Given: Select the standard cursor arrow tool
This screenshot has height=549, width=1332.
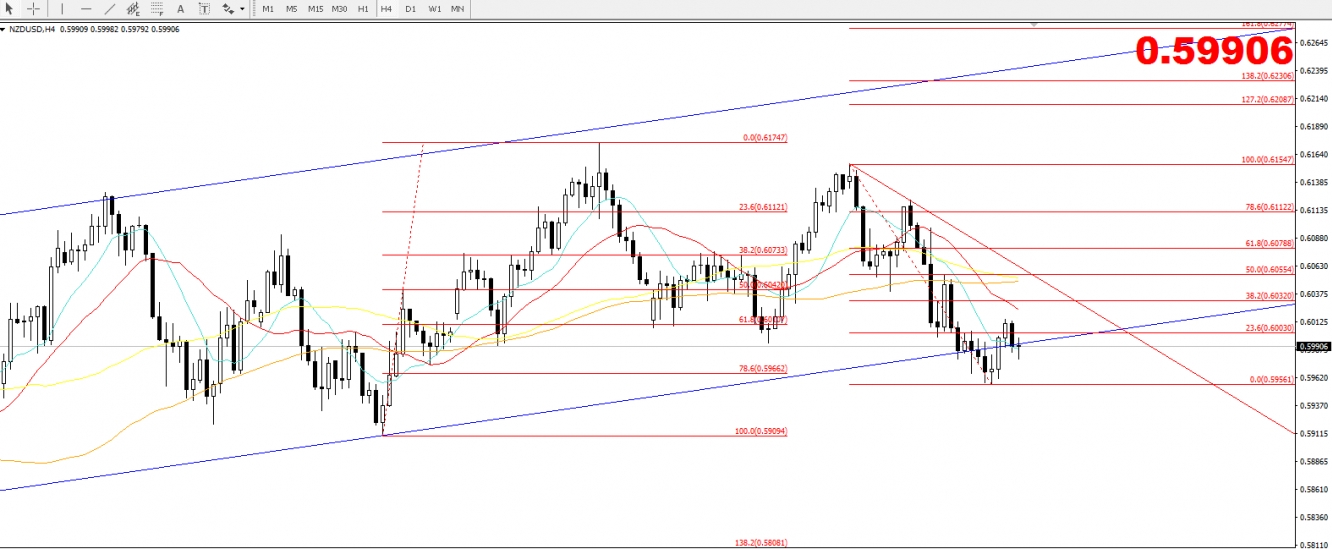Looking at the screenshot, I should [x=10, y=9].
